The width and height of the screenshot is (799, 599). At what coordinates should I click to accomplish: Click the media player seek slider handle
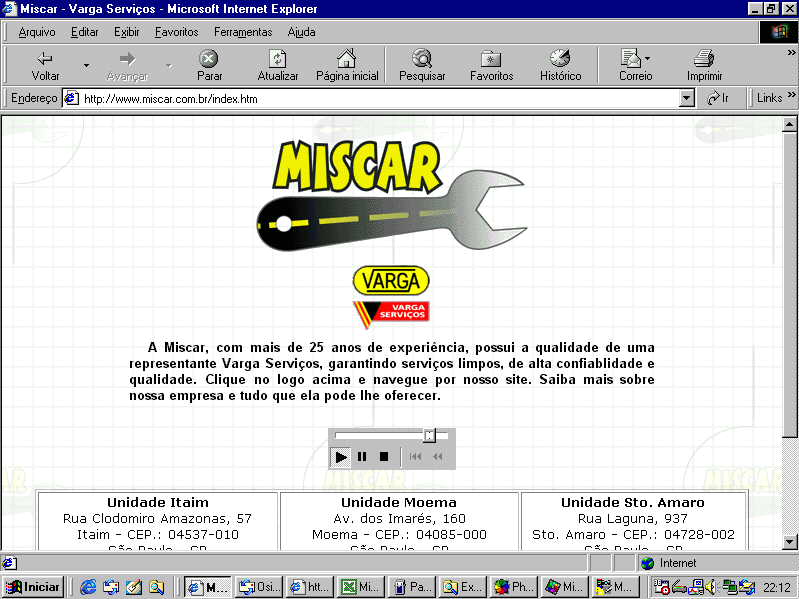(429, 435)
